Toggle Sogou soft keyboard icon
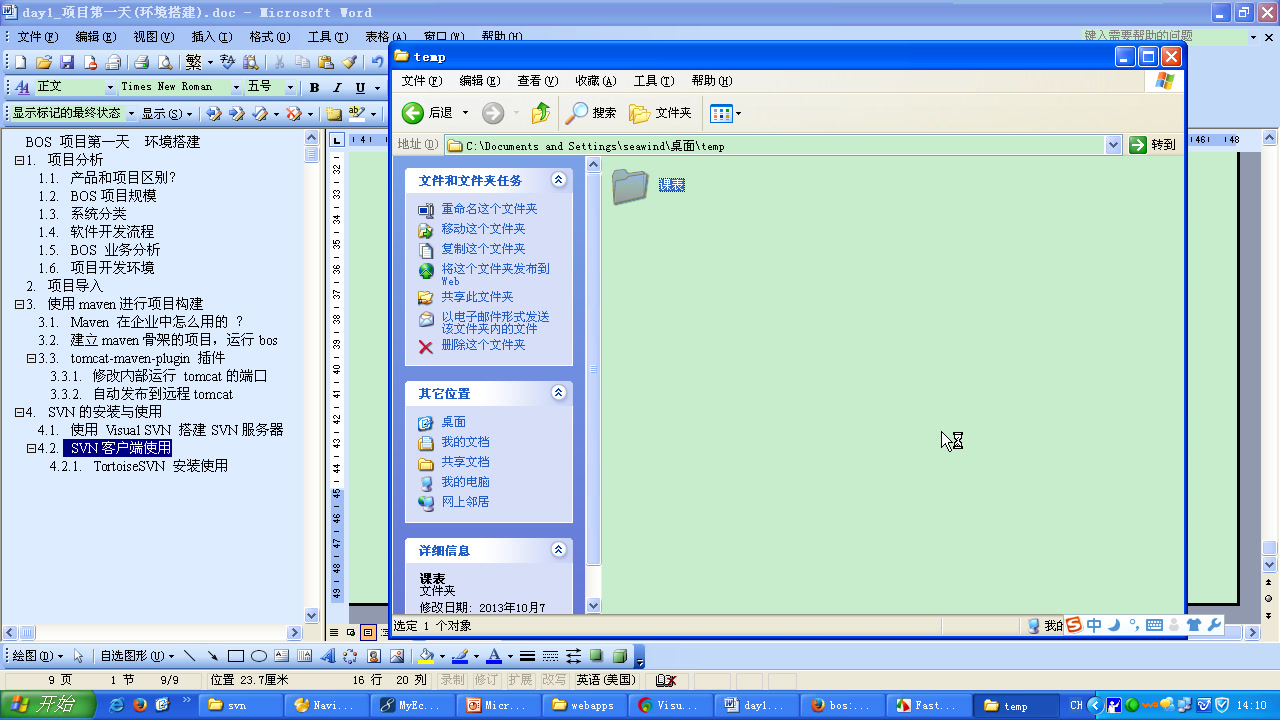This screenshot has height=720, width=1280. pyautogui.click(x=1154, y=625)
